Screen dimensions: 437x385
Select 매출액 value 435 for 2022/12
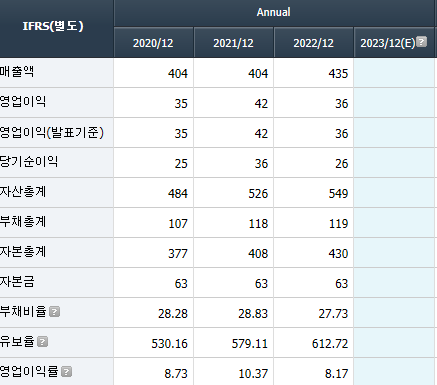[x=338, y=74]
